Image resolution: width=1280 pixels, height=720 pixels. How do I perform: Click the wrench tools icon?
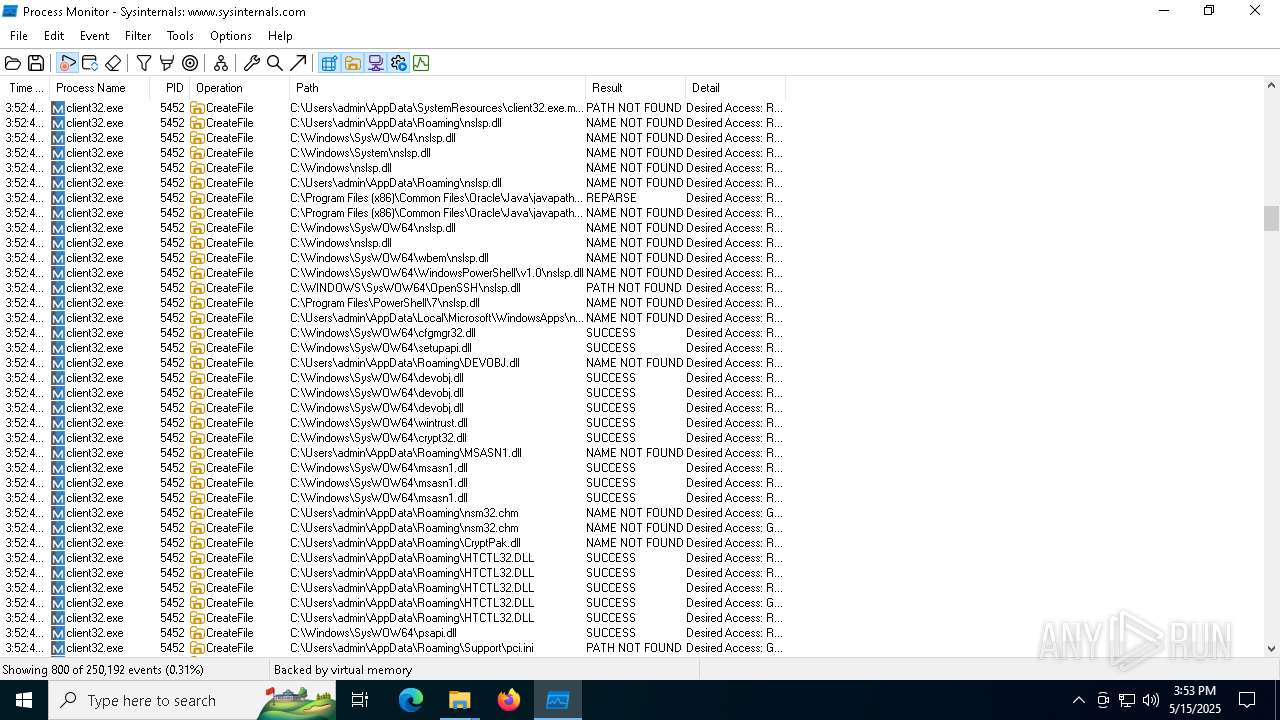pyautogui.click(x=252, y=63)
